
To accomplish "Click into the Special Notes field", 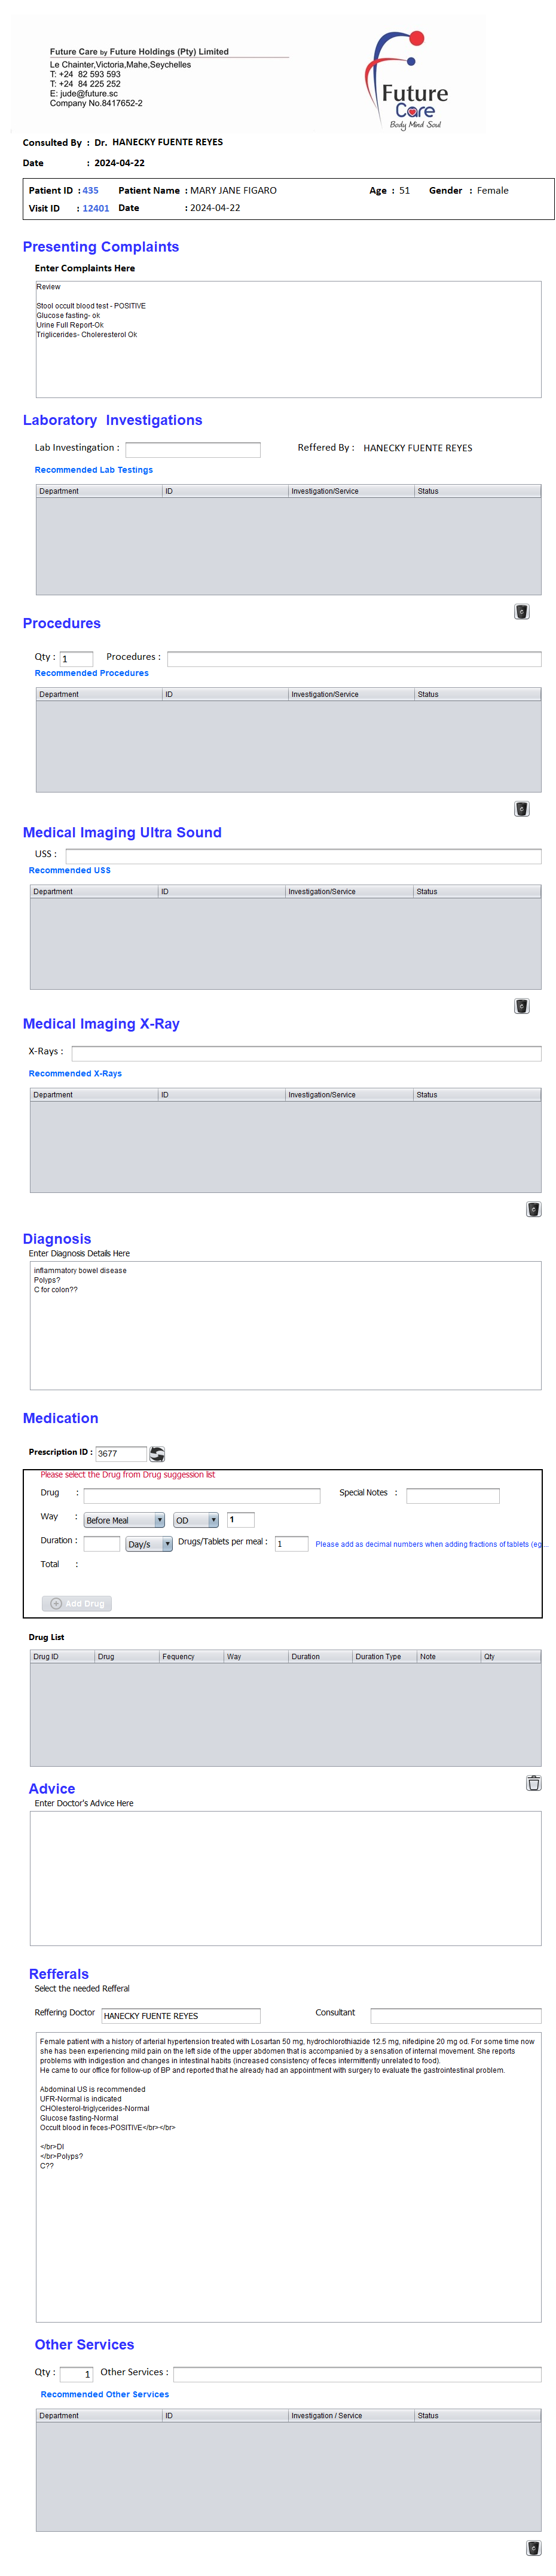I will tap(452, 1496).
